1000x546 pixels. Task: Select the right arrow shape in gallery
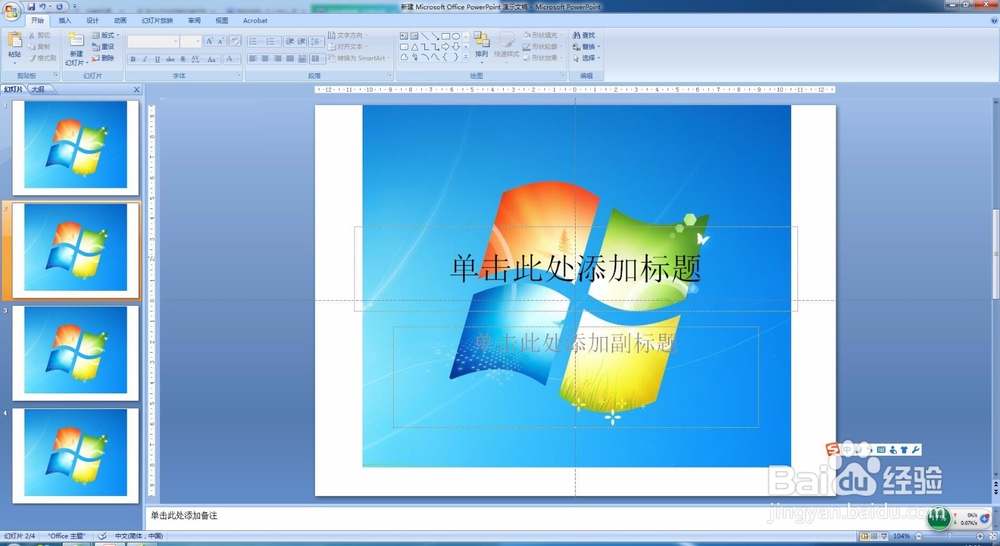coord(445,47)
